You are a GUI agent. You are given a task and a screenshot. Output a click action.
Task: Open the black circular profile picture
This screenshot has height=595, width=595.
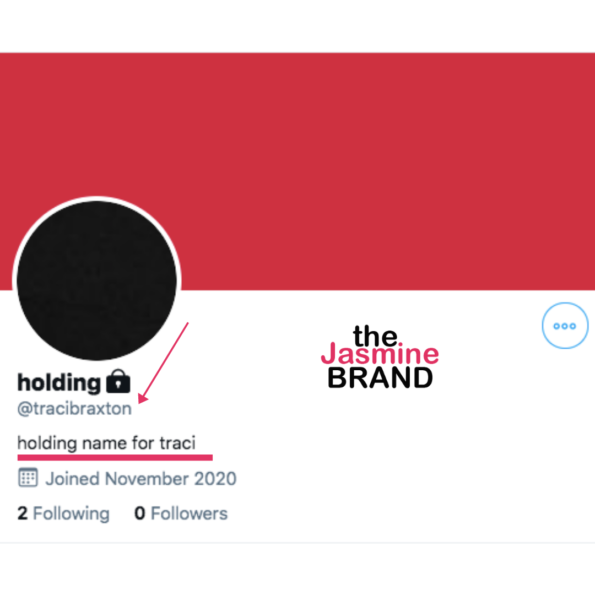coord(97,280)
